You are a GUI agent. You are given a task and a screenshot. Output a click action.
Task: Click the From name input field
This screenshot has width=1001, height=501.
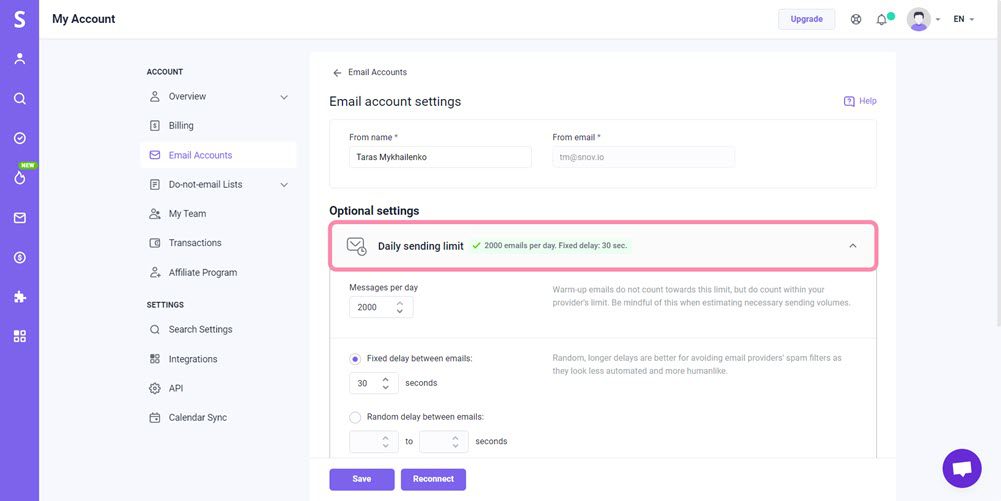pos(440,157)
